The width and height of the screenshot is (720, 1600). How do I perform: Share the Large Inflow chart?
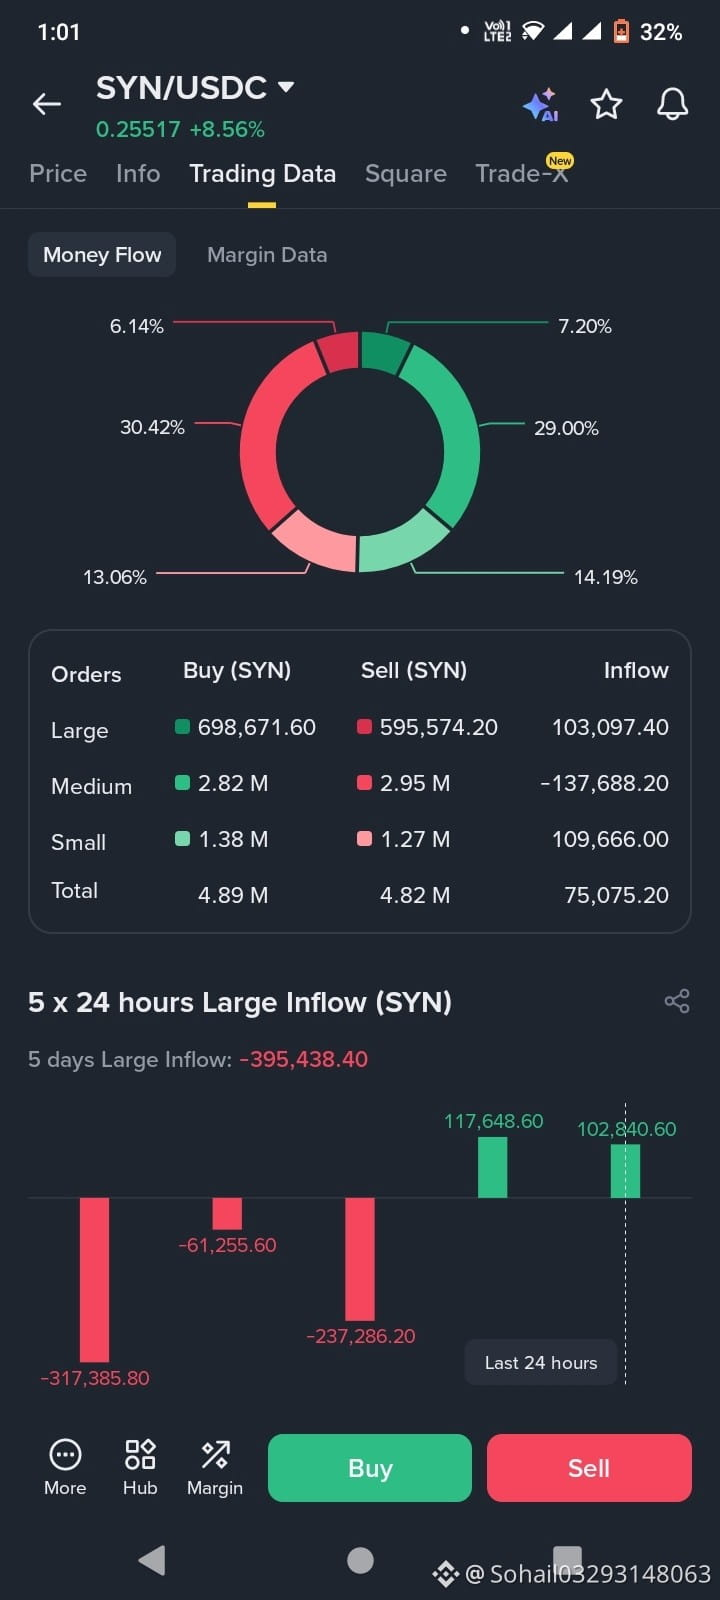[677, 1001]
